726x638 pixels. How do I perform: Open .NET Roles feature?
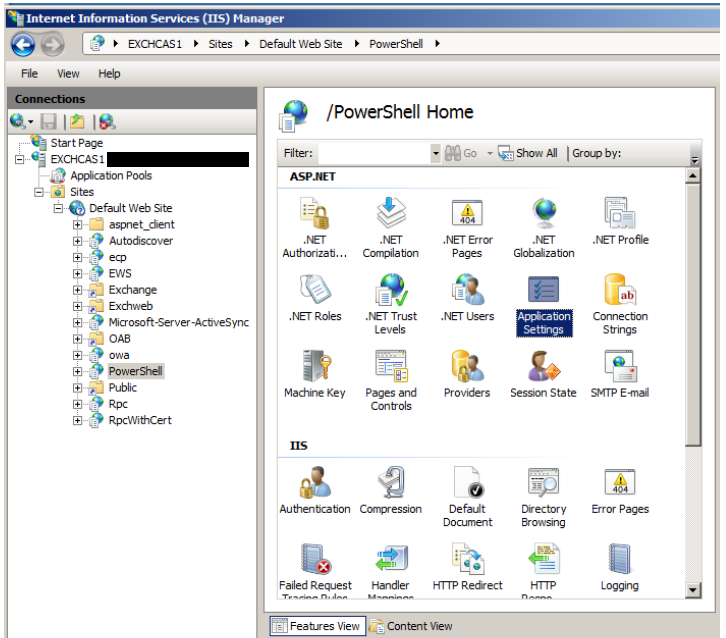point(315,298)
